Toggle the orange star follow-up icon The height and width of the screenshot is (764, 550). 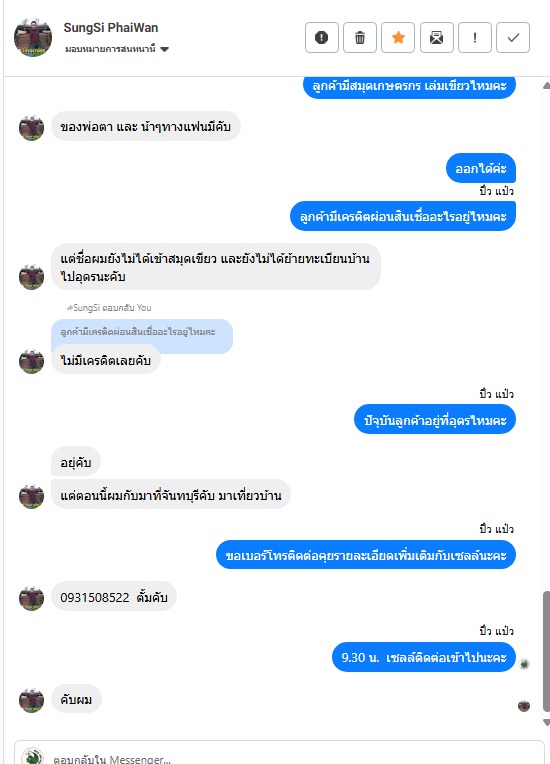click(398, 38)
